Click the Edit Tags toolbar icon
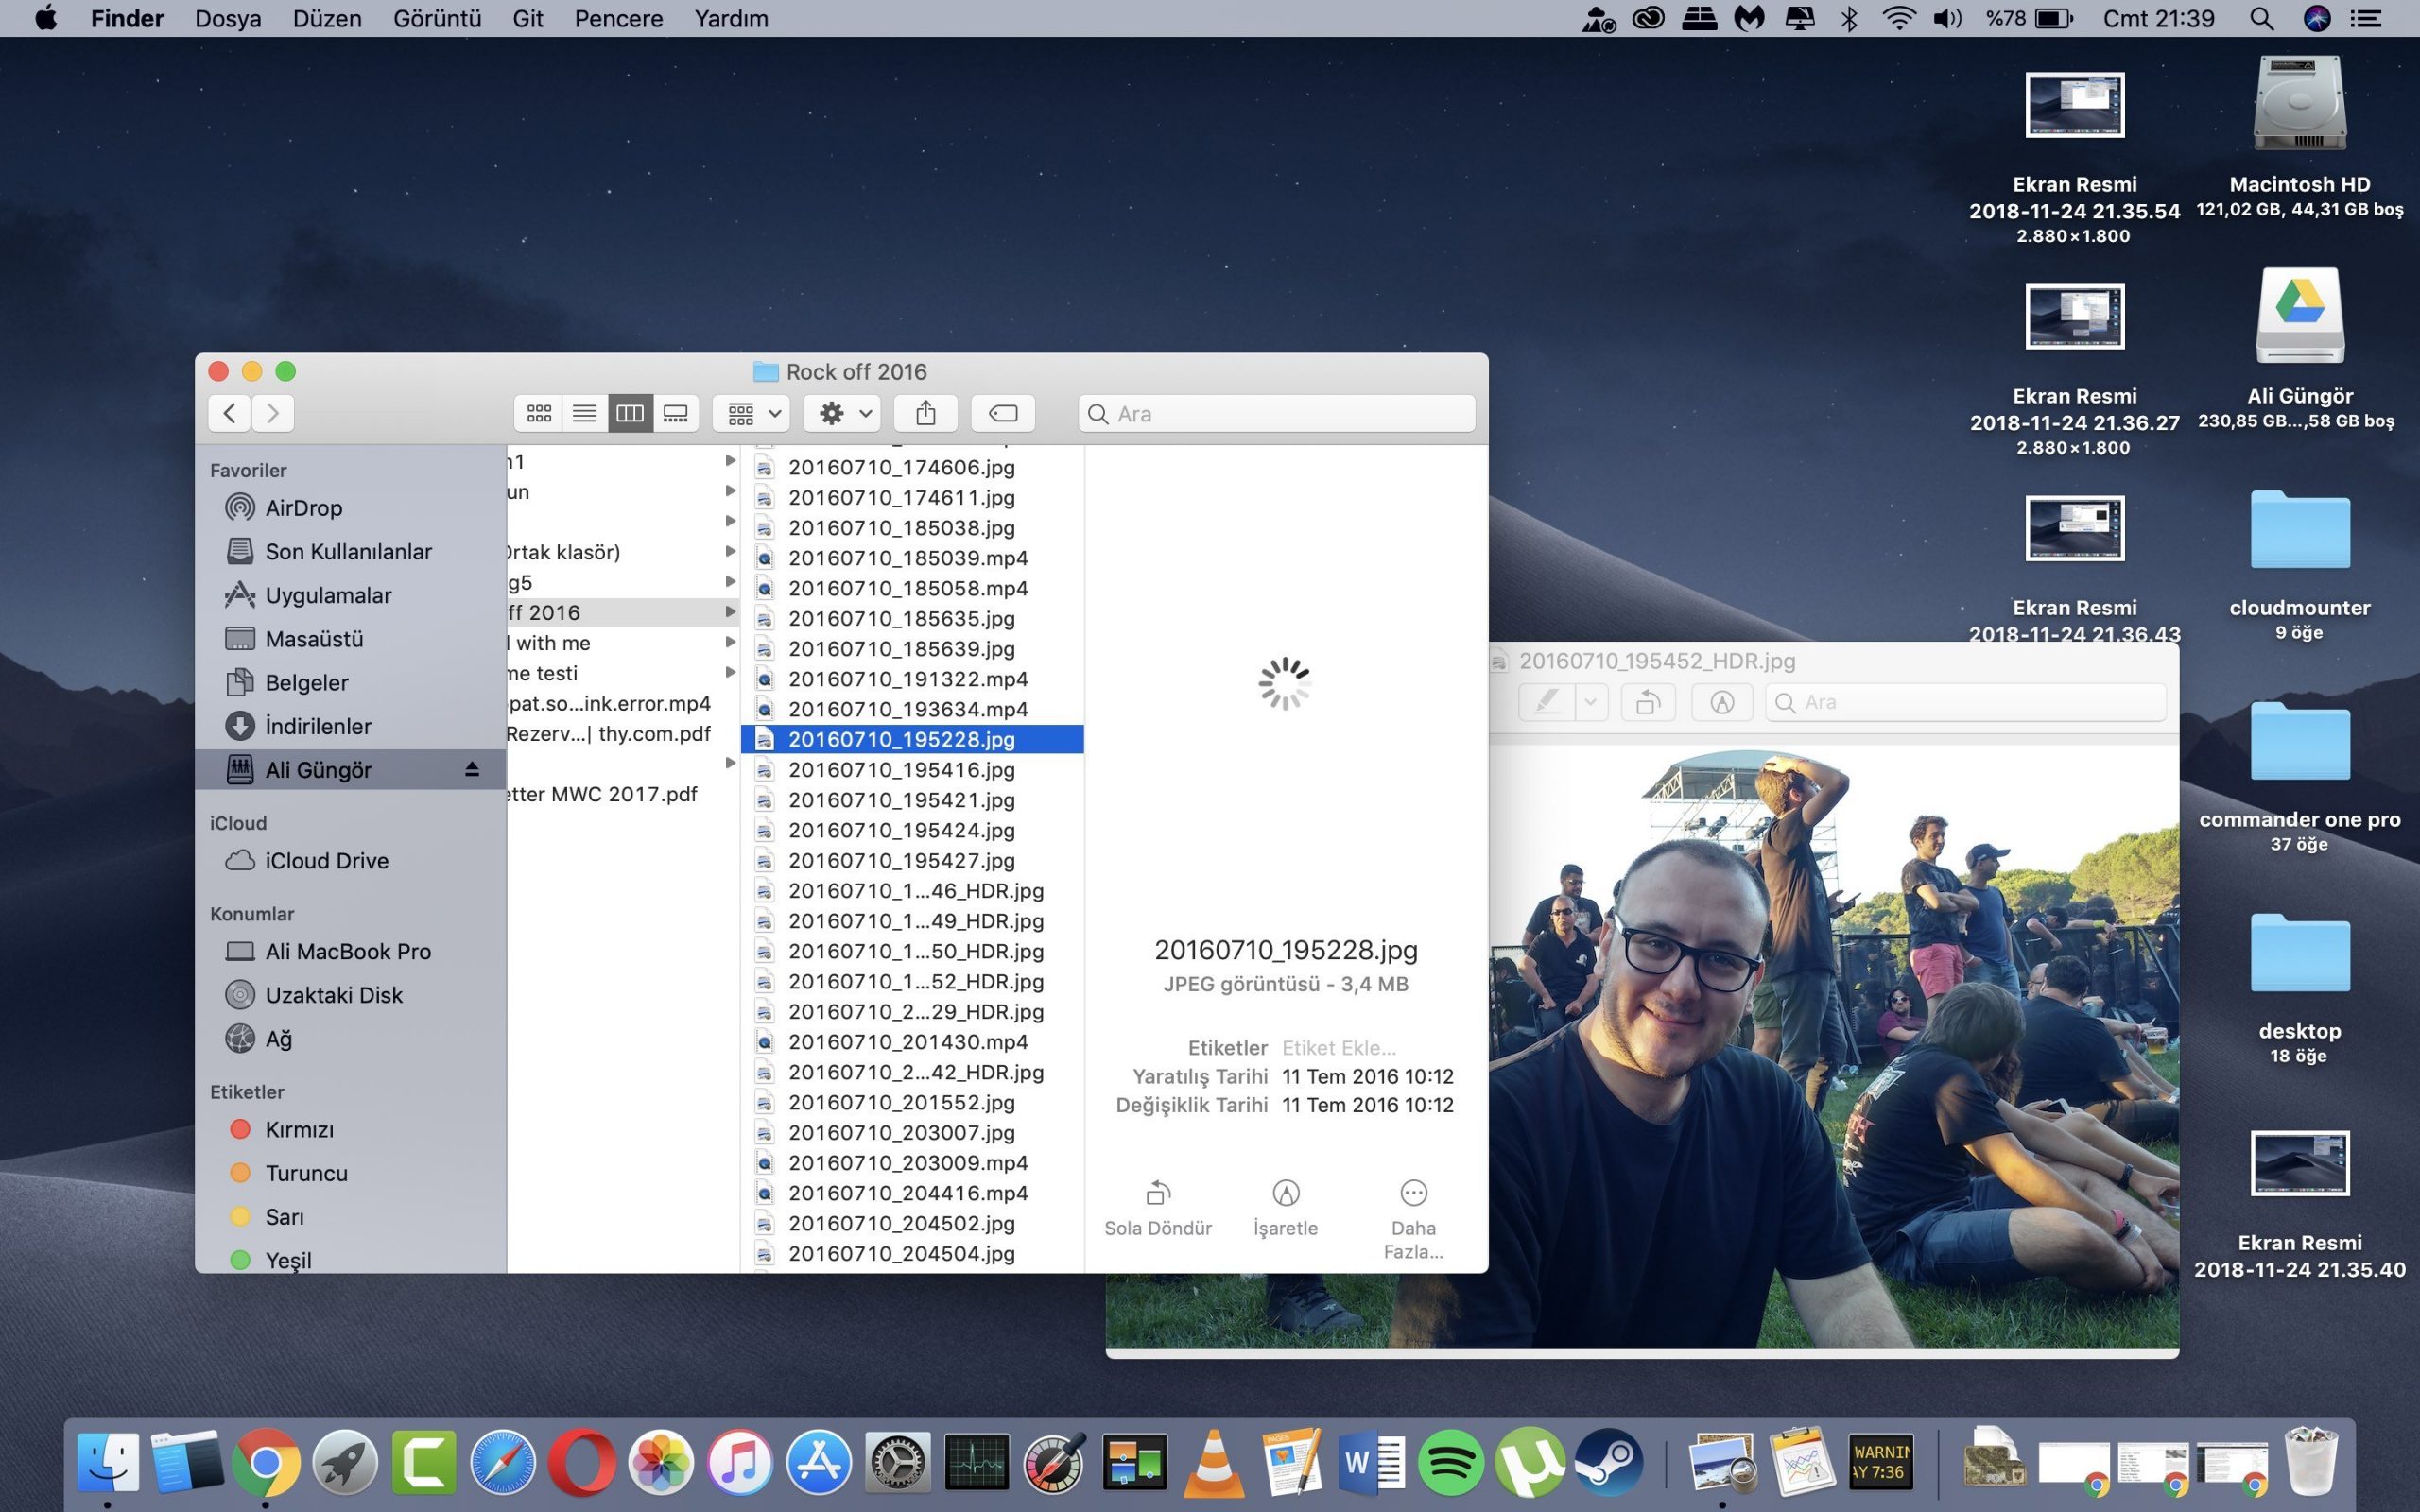2420x1512 pixels. coord(1002,413)
